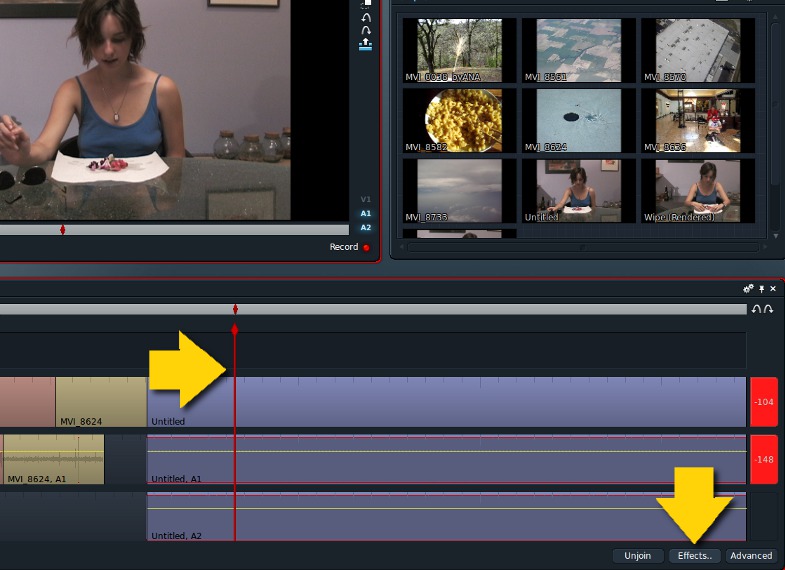Click the Unjoin button
Viewport: 785px width, 570px height.
point(637,556)
